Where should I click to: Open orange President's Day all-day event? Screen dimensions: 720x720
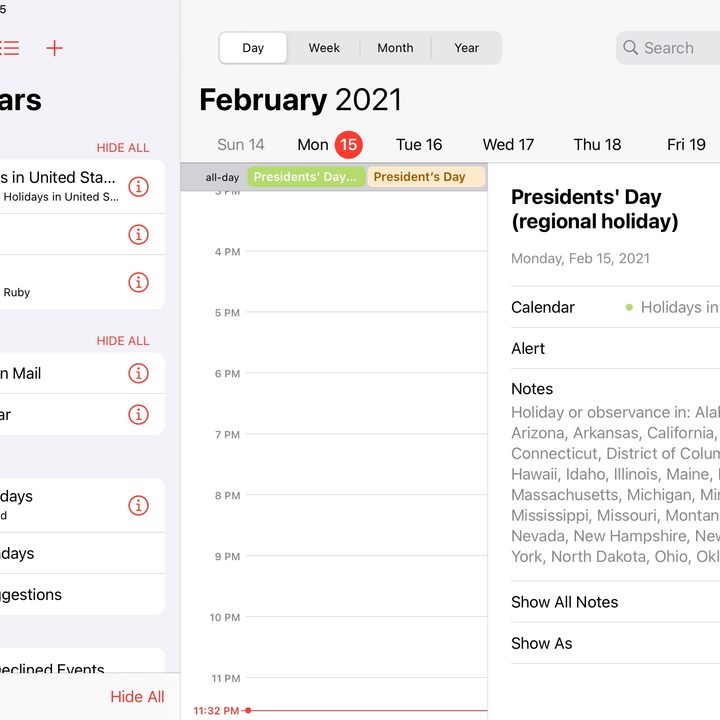[x=426, y=177]
